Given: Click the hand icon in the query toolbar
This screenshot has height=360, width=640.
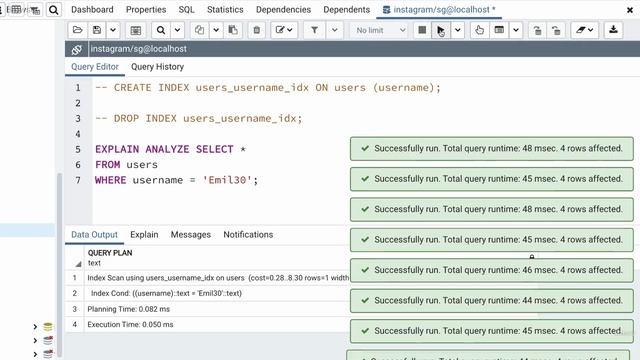Looking at the screenshot, I should (x=480, y=30).
